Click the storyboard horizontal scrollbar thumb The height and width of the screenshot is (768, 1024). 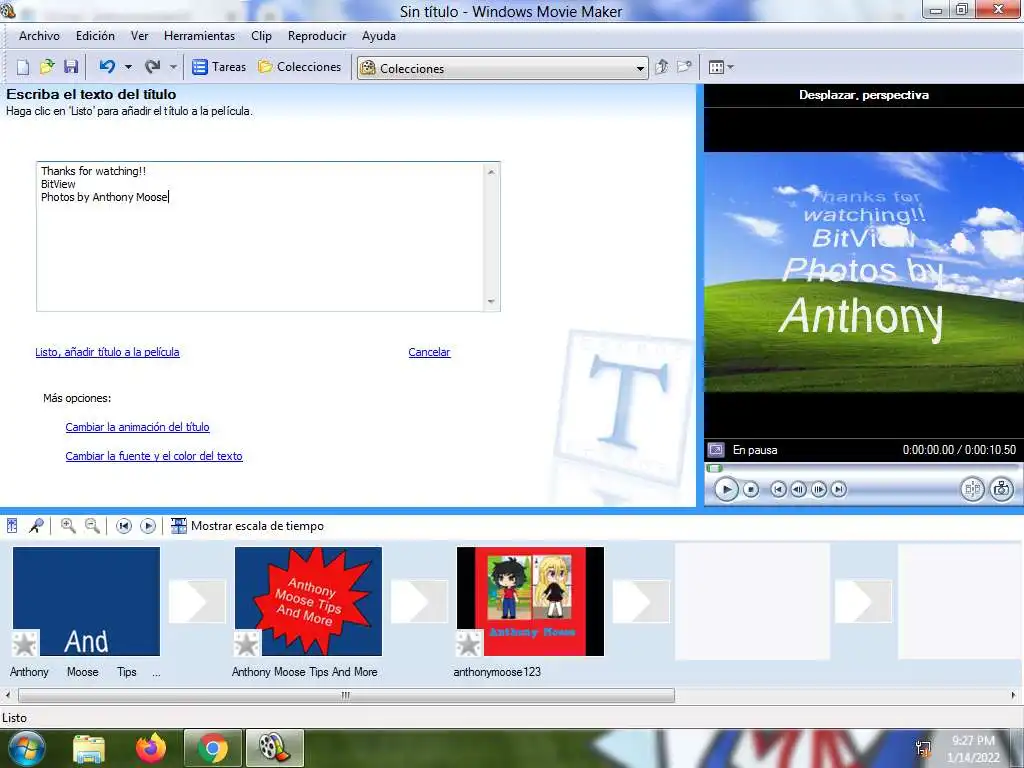tap(346, 696)
